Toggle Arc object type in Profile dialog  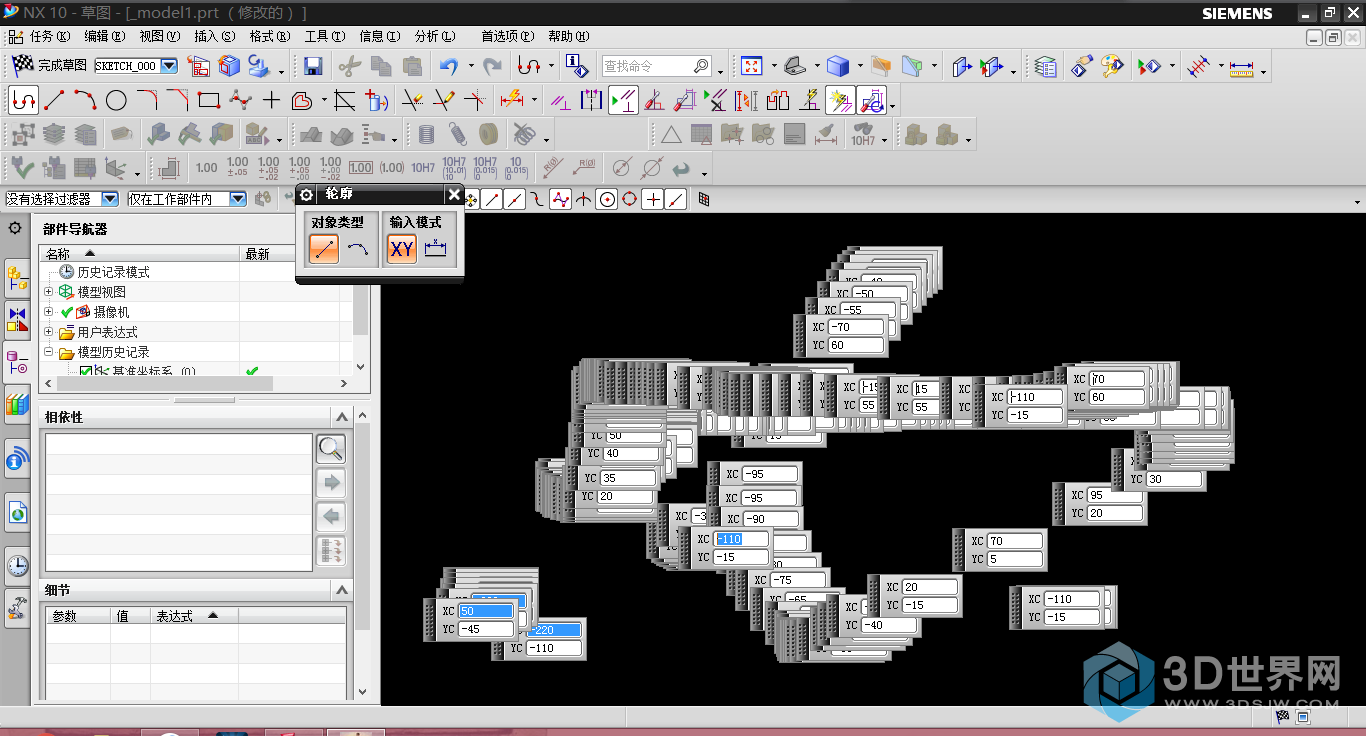357,249
